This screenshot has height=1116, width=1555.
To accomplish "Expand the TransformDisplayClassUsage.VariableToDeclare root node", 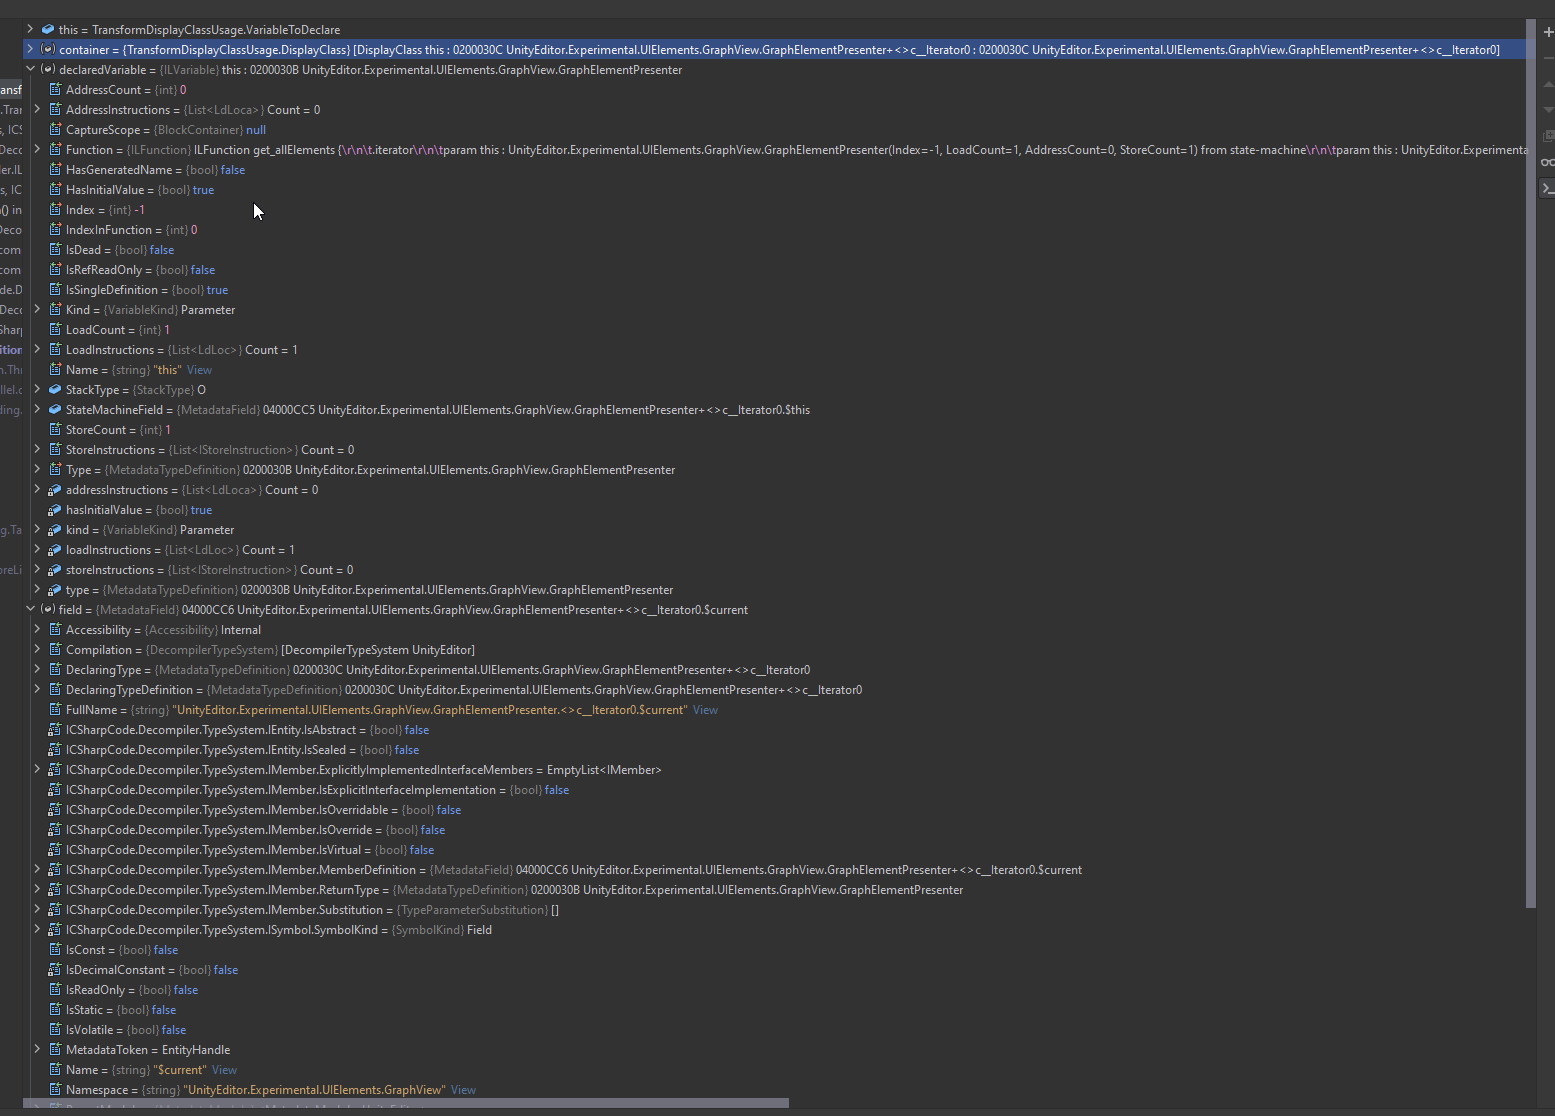I will [x=29, y=29].
